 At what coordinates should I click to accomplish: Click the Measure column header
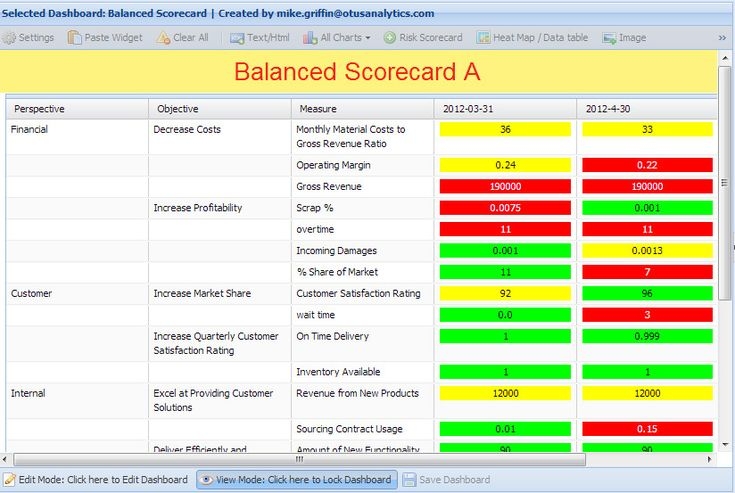point(317,108)
